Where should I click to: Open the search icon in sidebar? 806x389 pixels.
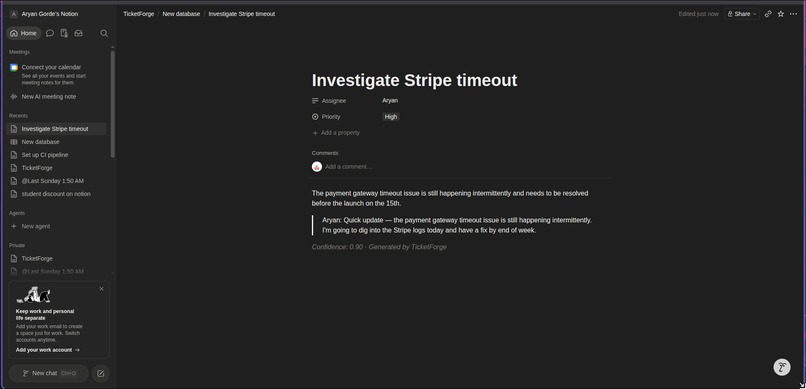tap(104, 33)
